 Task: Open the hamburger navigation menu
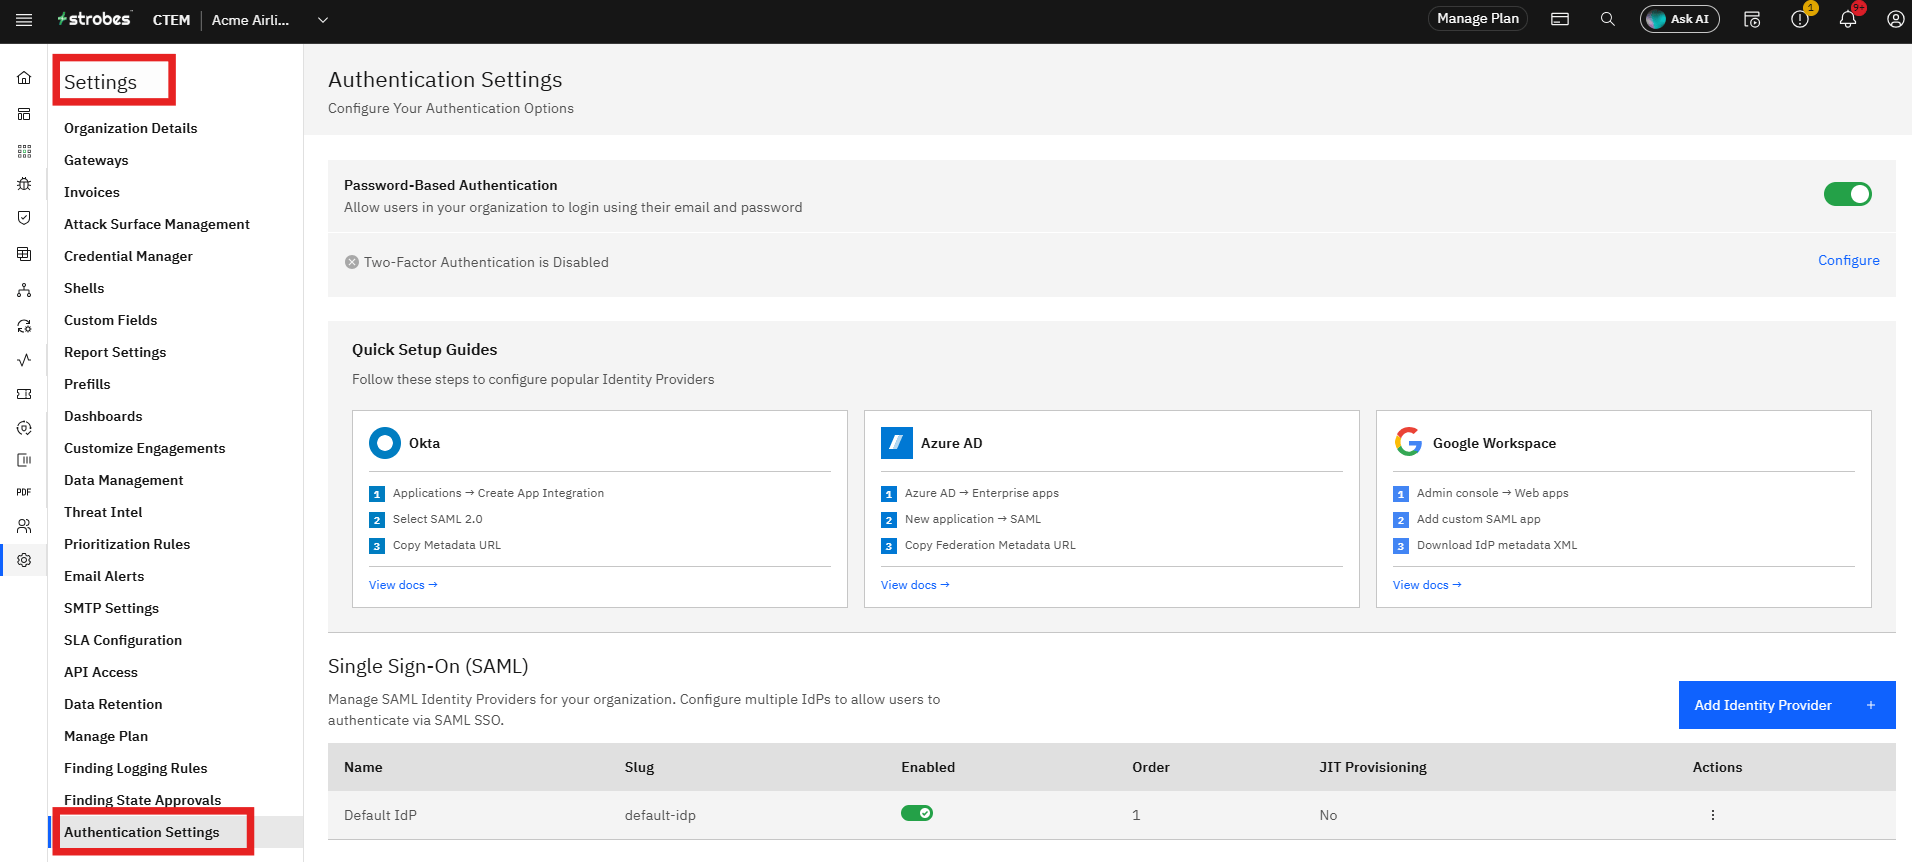(x=24, y=20)
